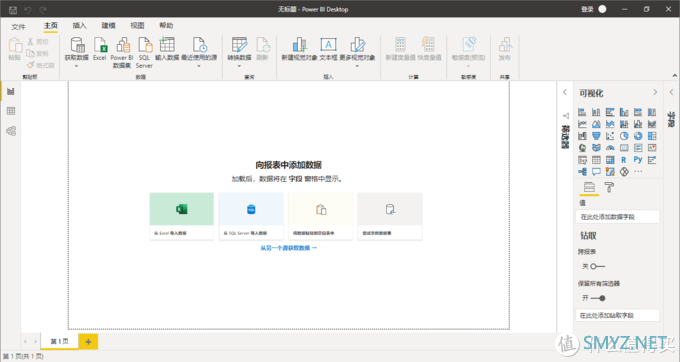
Task: Select the Donut chart visual
Action: [x=638, y=136]
